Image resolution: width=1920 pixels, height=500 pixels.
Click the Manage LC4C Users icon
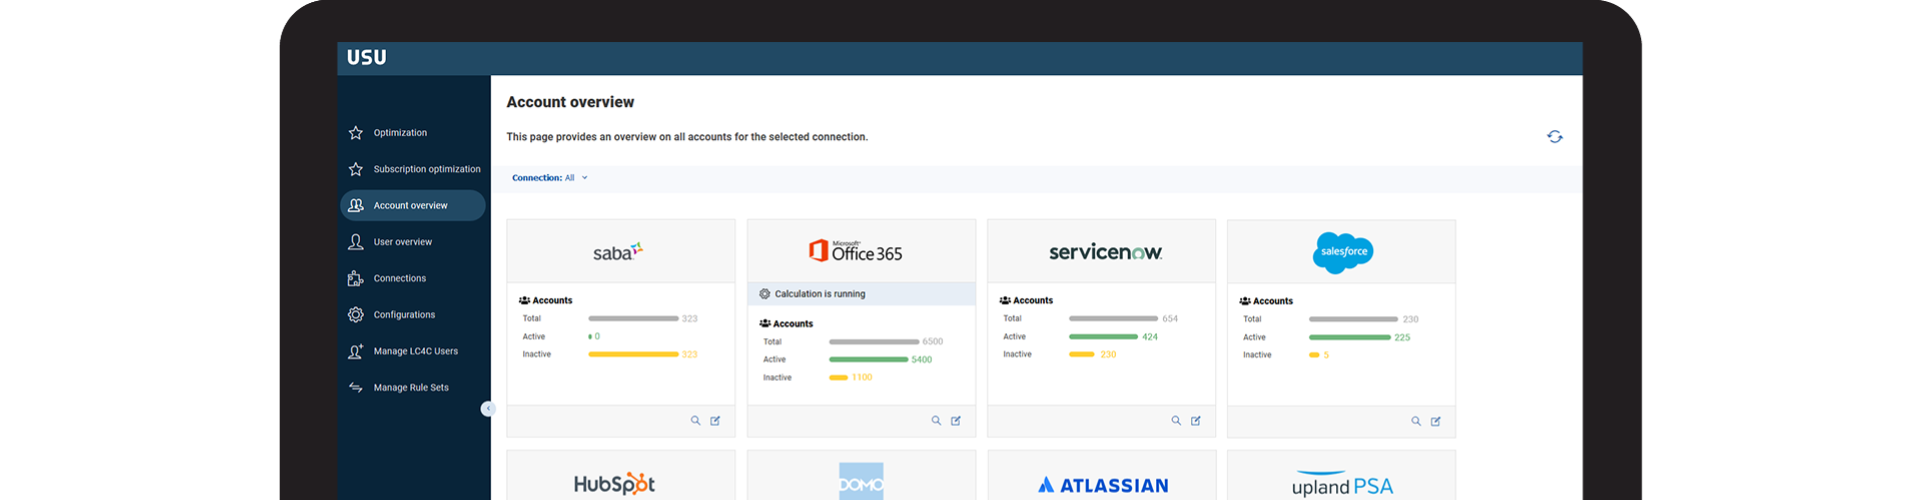(x=356, y=351)
